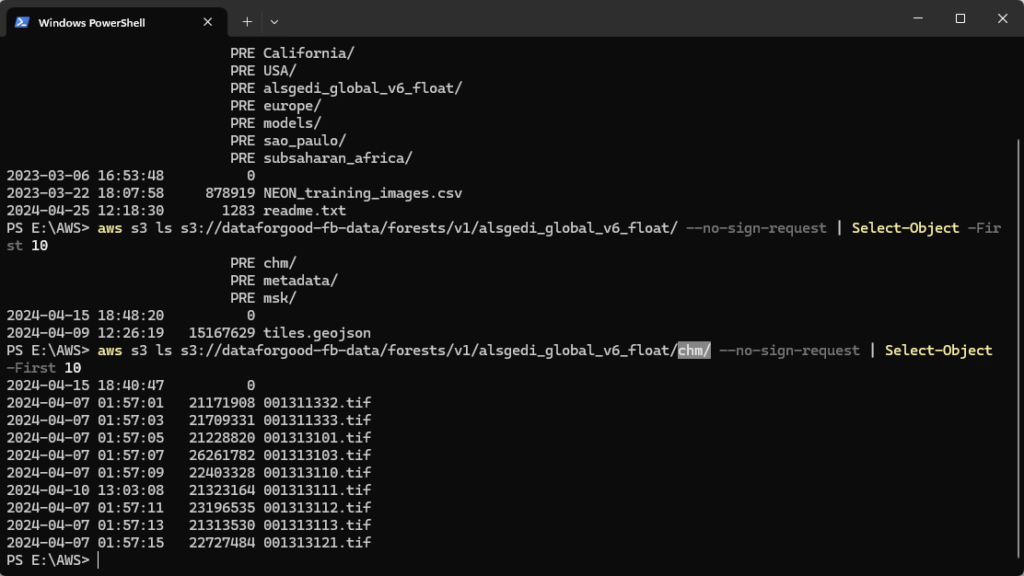The width and height of the screenshot is (1024, 576).
Task: Click the highlighted chm/ text in the command
Action: pyautogui.click(x=694, y=350)
